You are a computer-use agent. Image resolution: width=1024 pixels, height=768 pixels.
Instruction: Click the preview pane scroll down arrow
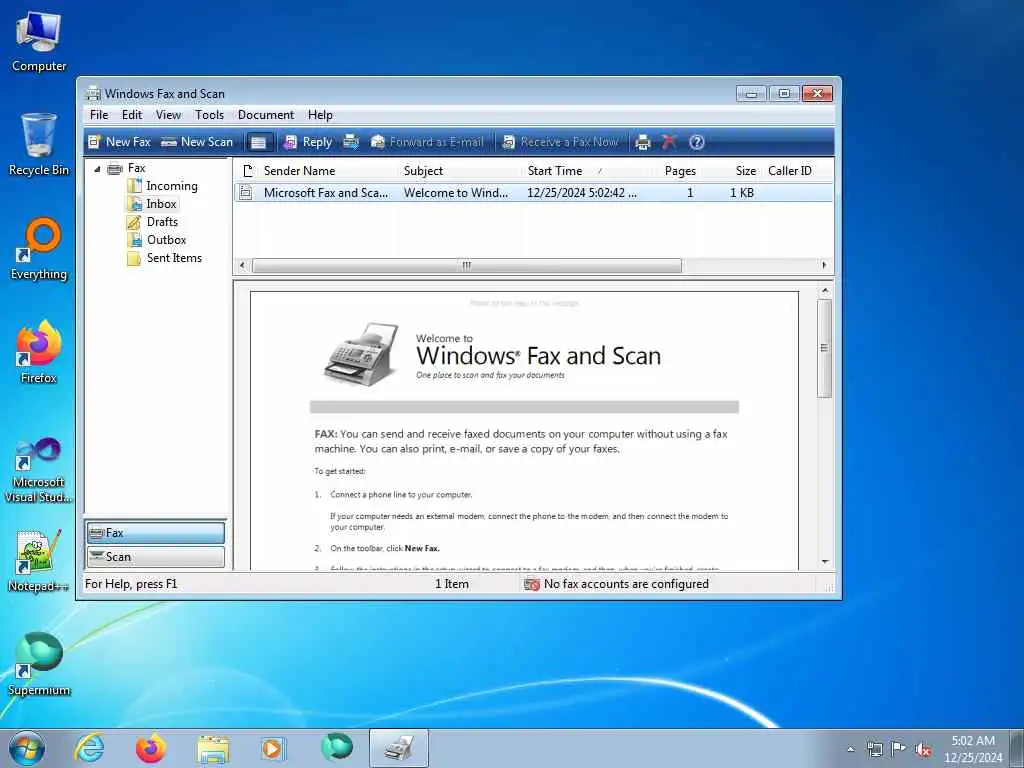point(825,562)
